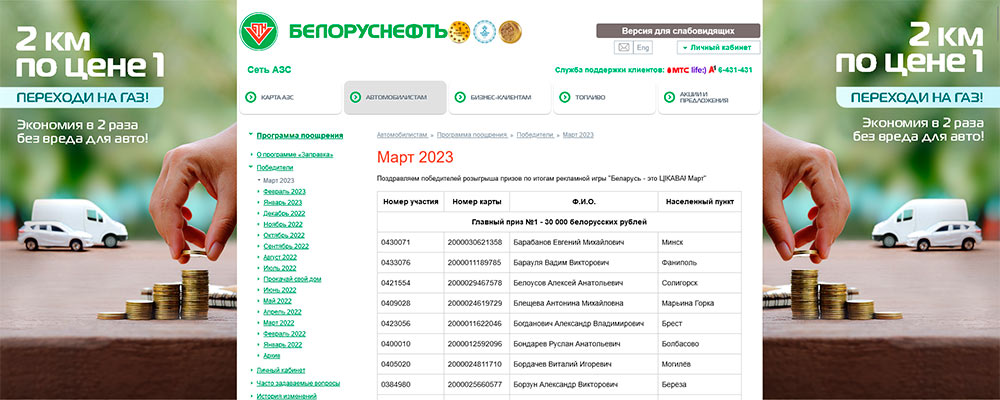Click the БЕЛОРУСНЕФТЬ green wordmark
1000x400 pixels.
[x=368, y=31]
